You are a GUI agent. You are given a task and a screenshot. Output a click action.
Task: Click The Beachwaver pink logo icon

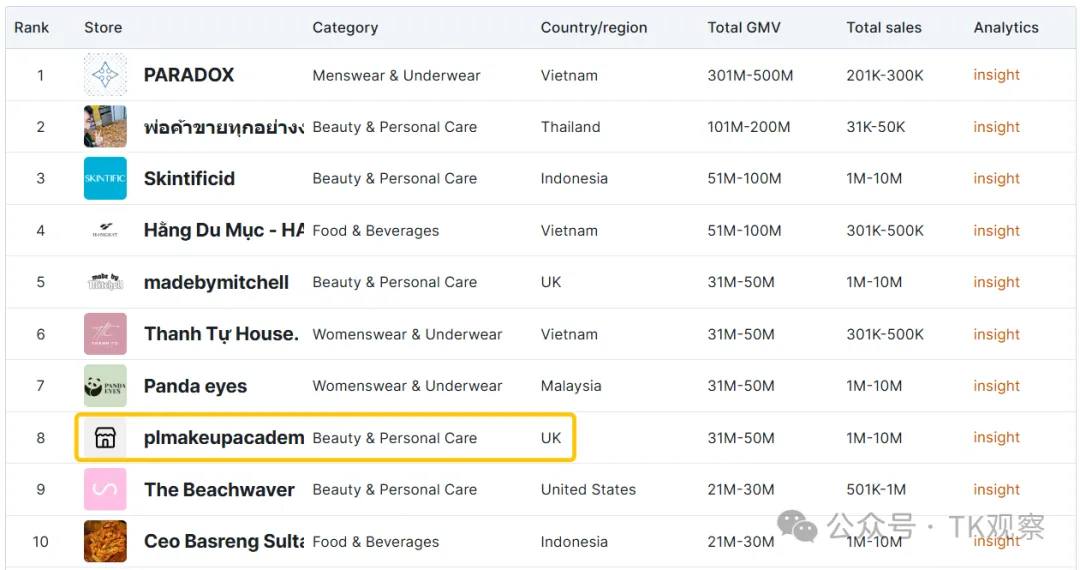click(105, 489)
